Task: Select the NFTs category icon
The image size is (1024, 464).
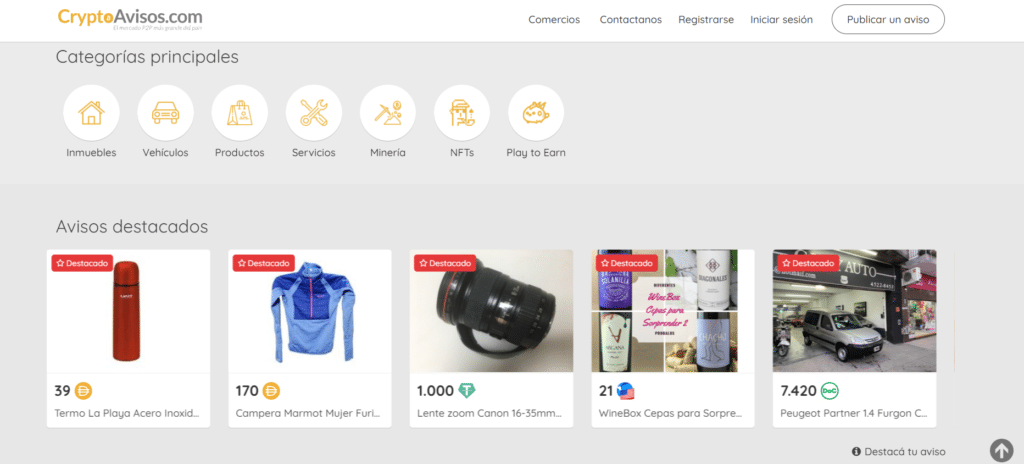Action: tap(462, 113)
